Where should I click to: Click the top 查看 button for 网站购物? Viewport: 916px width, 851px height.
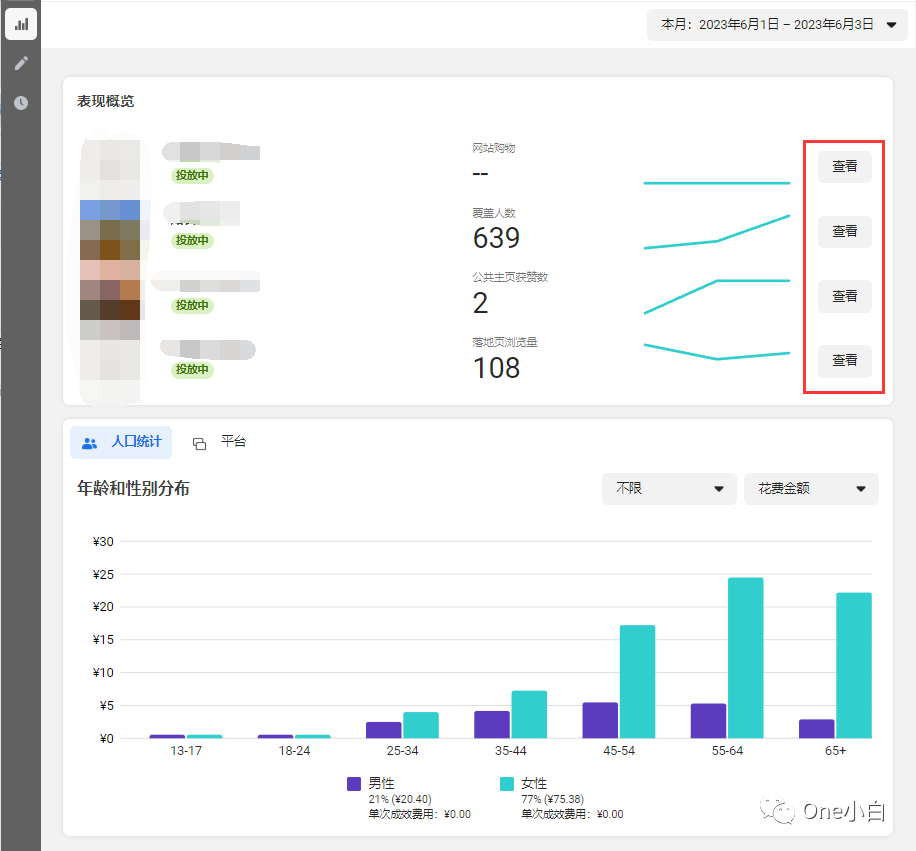pos(843,167)
